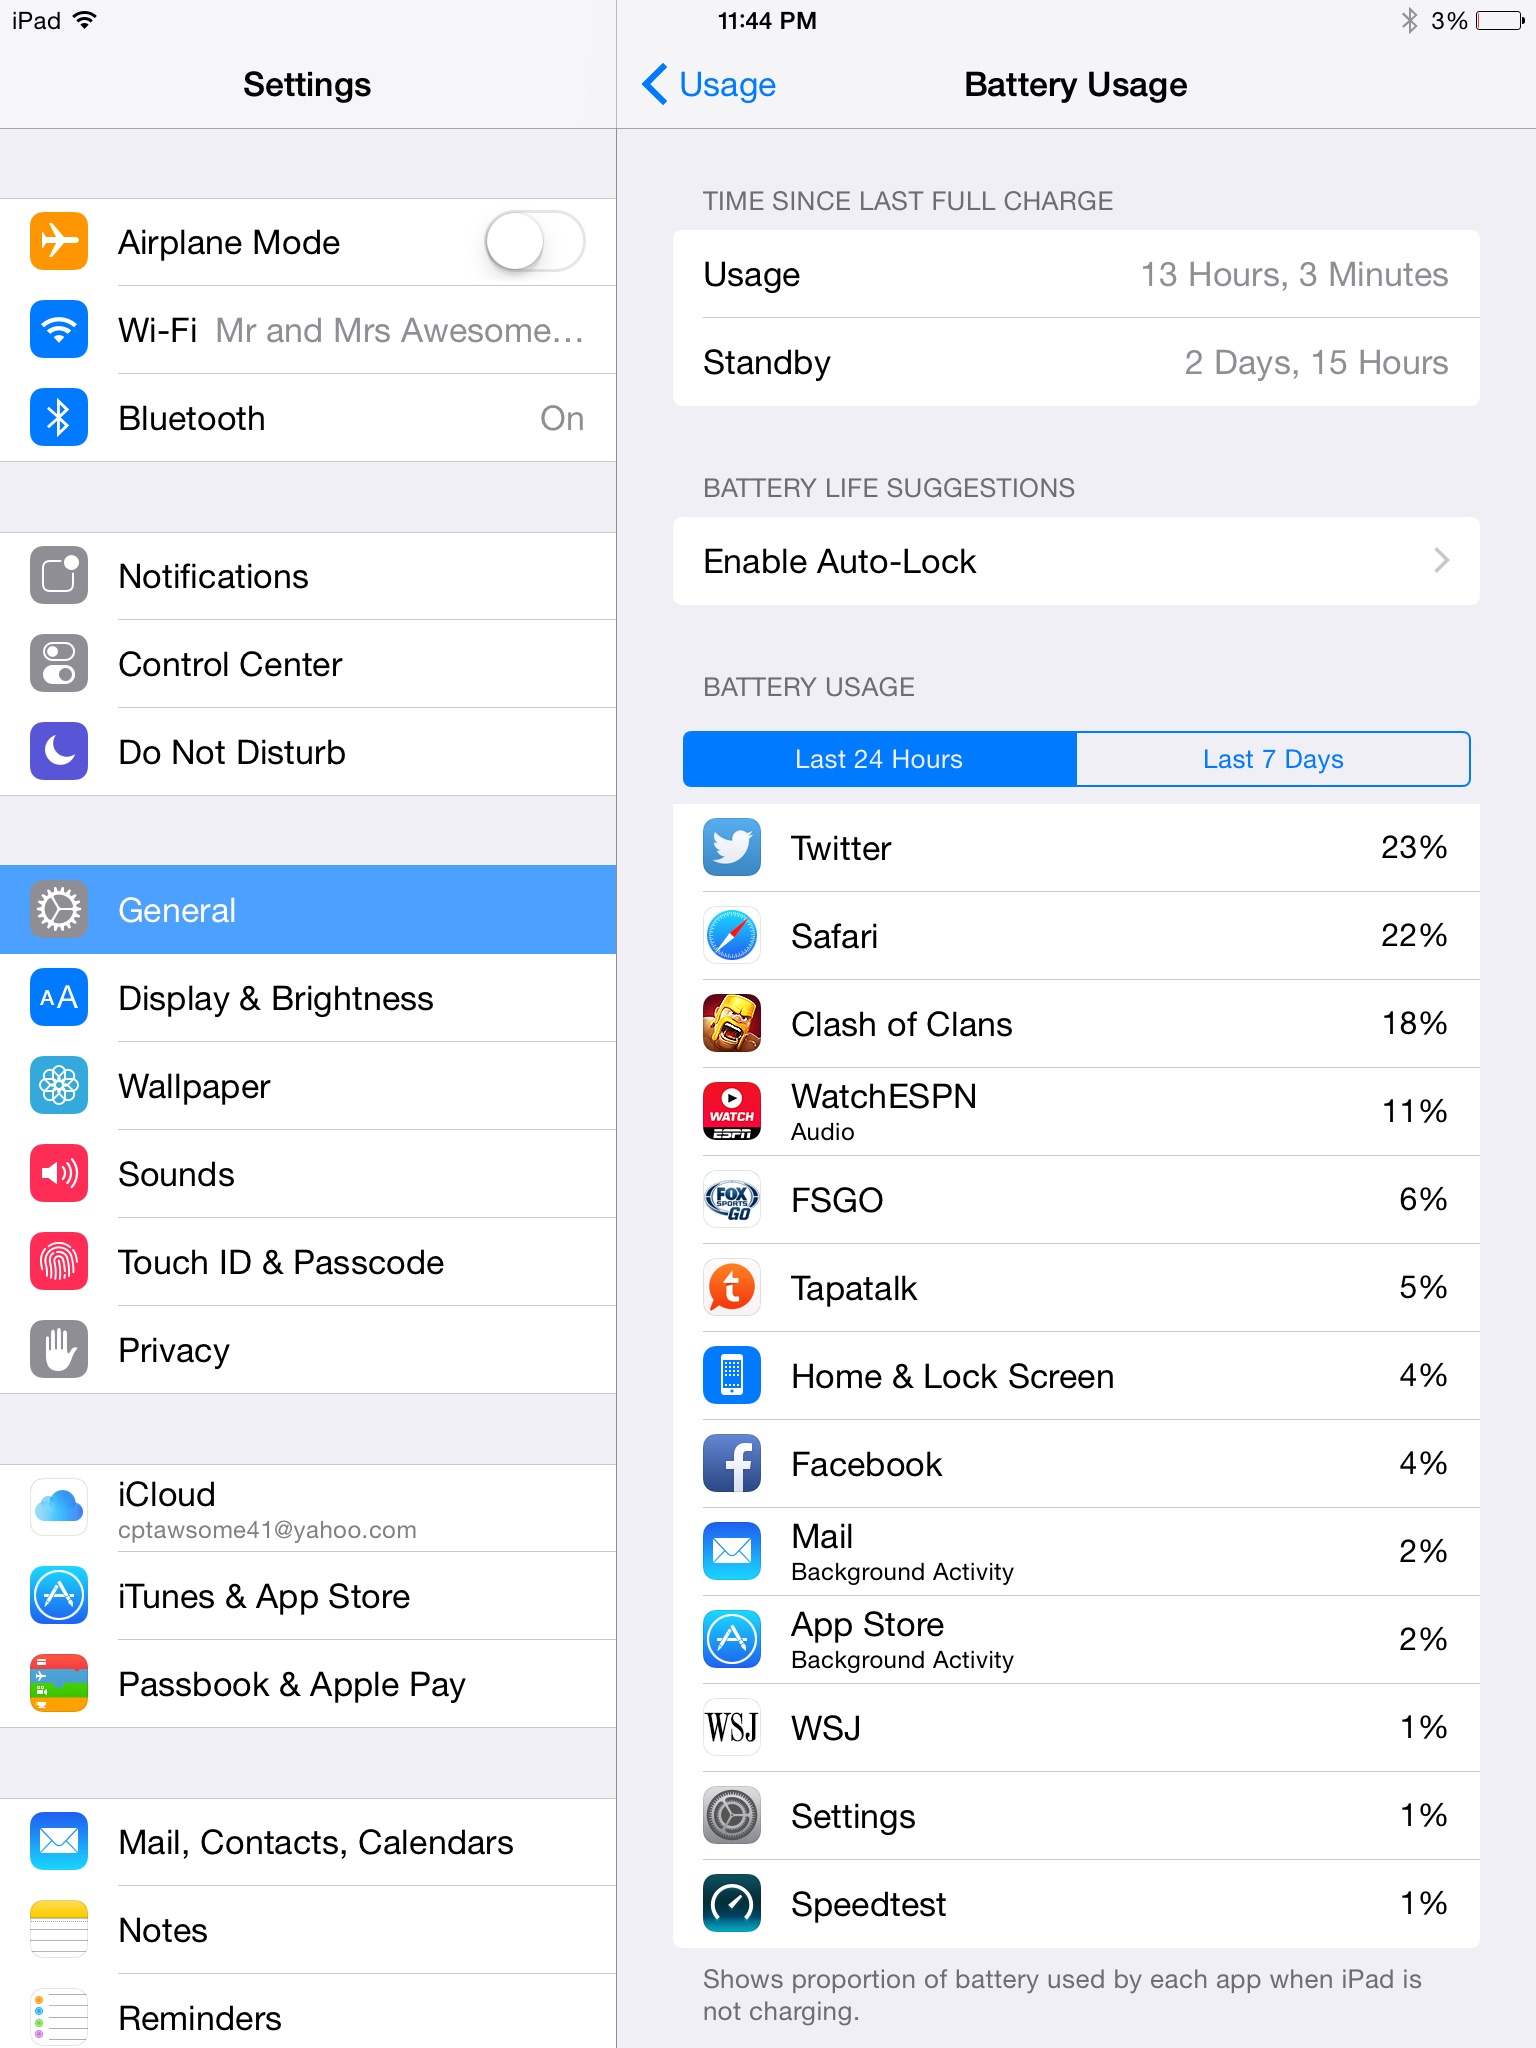Tap the Speedtest app icon
1536x2048 pixels.
click(732, 1903)
